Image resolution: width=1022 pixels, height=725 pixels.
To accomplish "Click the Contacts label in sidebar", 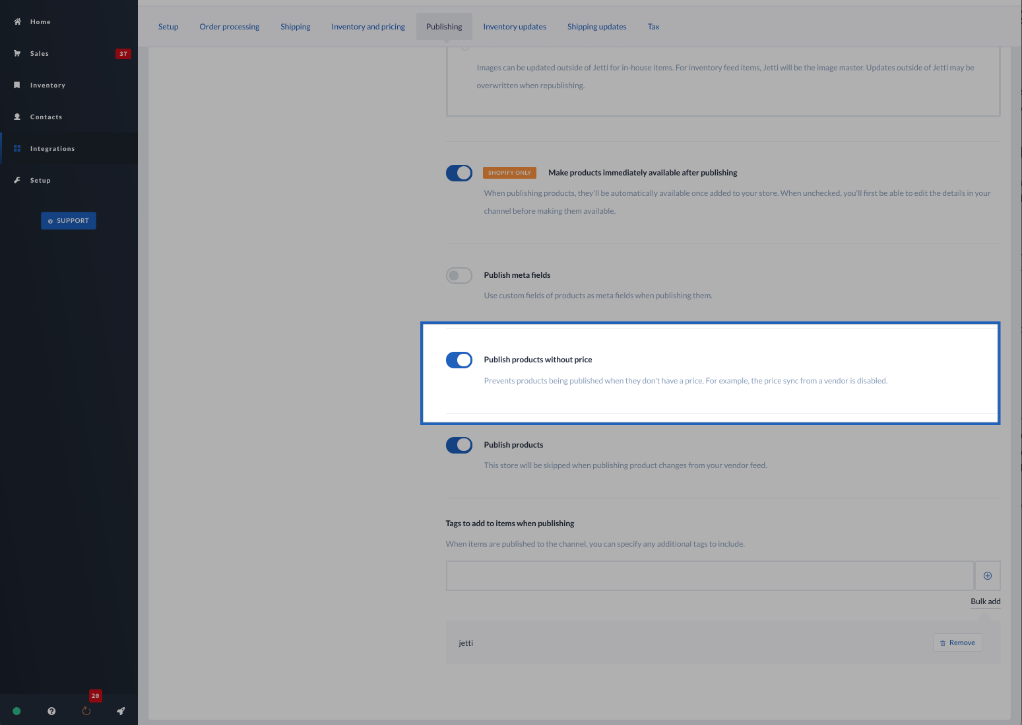I will click(46, 117).
